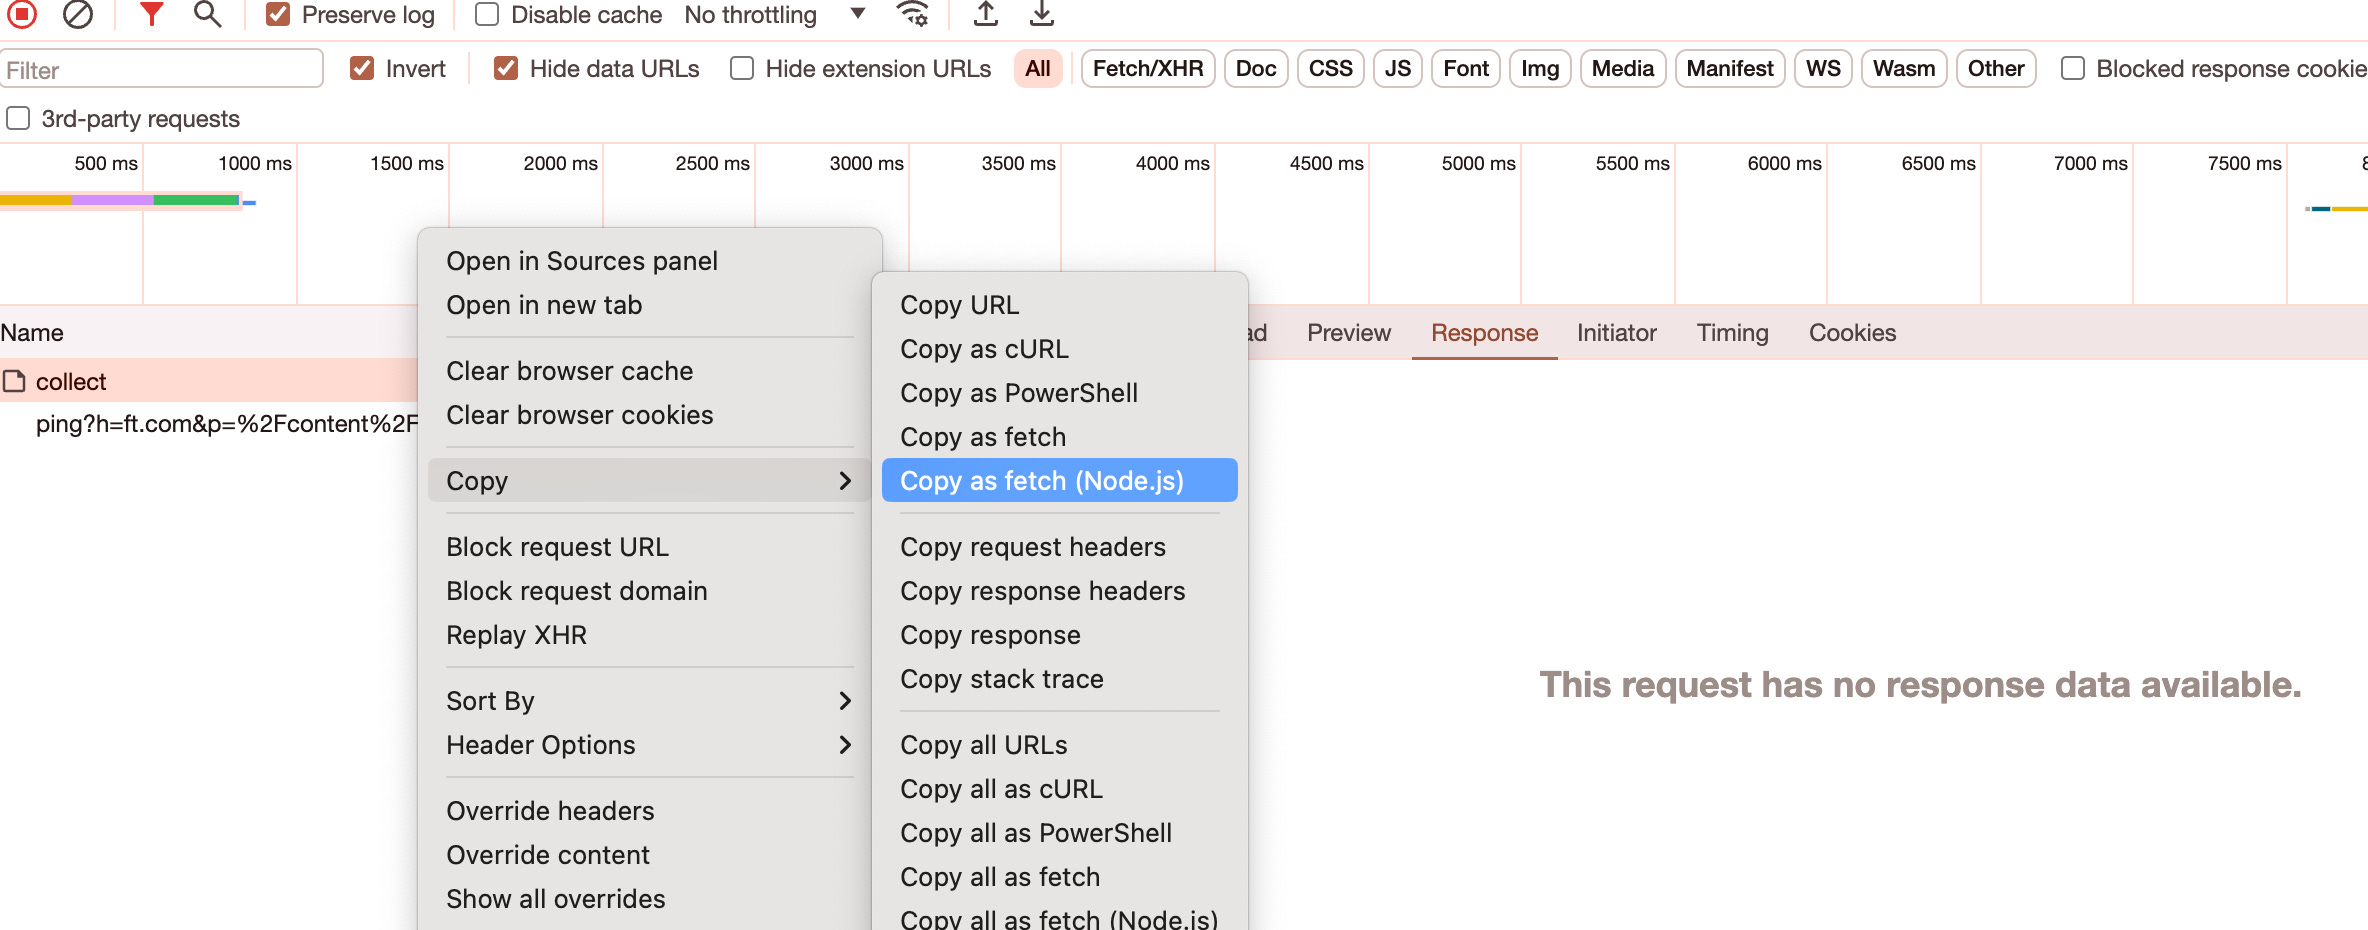
Task: Filter requests by WS type
Action: tap(1823, 69)
